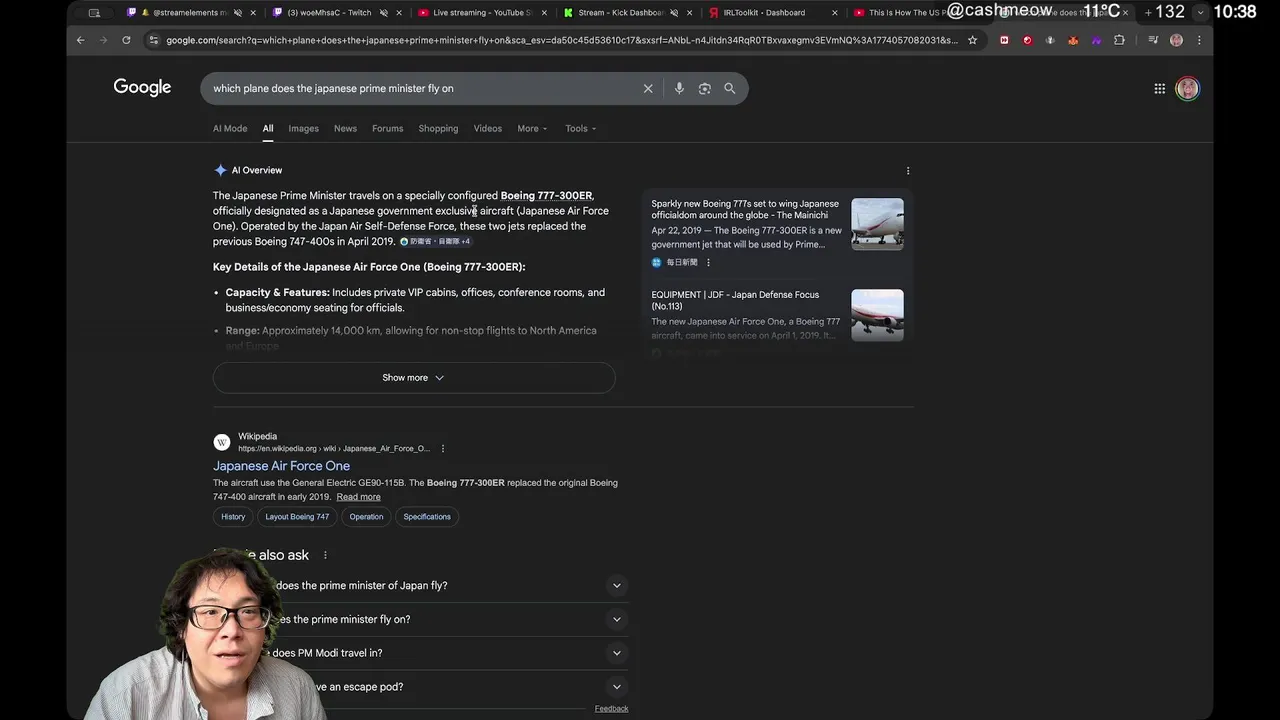Viewport: 1280px width, 720px height.
Task: Open the Sparkly new Boeing 777s article
Action: pyautogui.click(x=745, y=209)
